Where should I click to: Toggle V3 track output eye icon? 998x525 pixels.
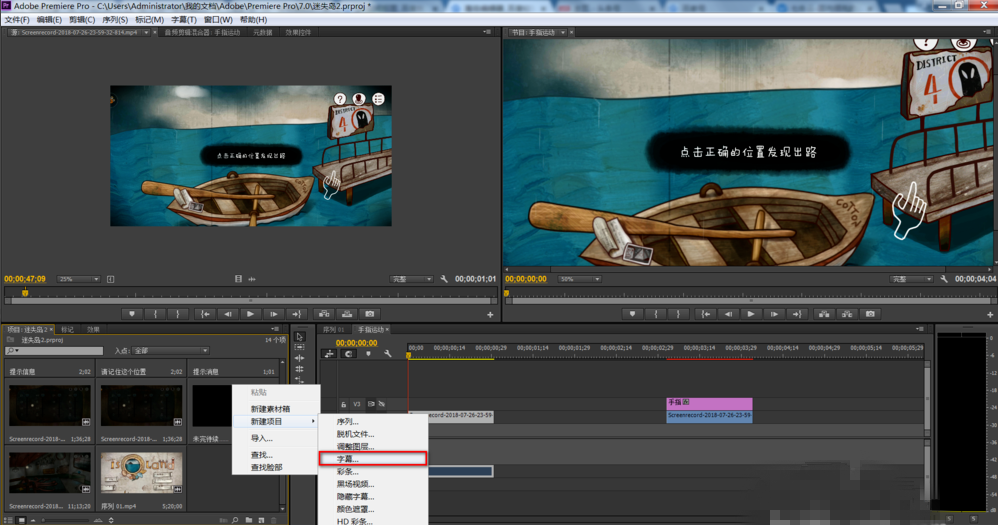coord(380,404)
